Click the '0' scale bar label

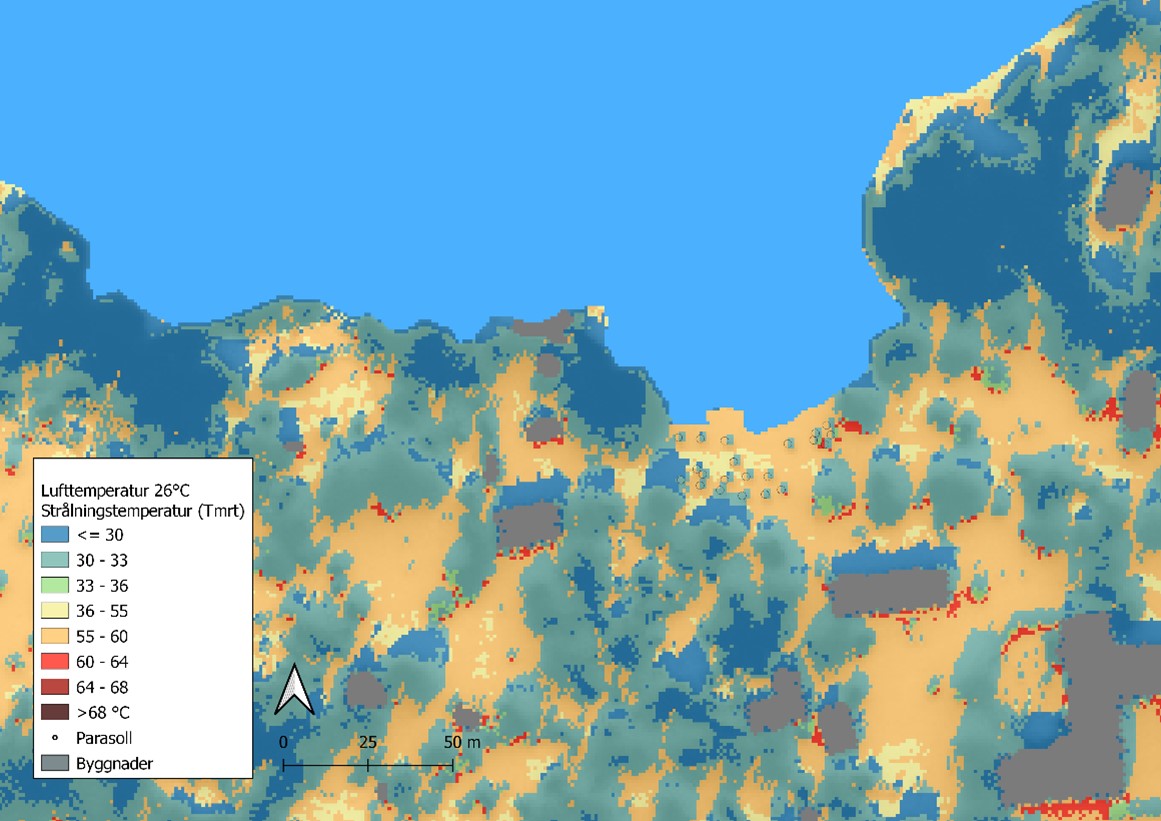pos(284,743)
